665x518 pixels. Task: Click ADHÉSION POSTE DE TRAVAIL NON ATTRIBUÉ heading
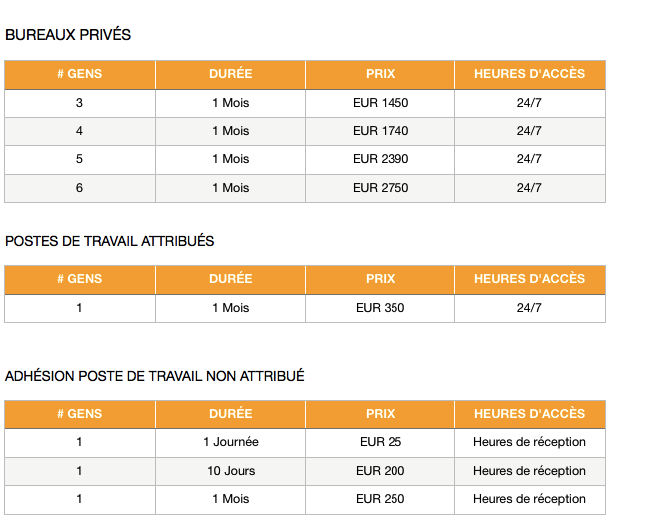pyautogui.click(x=155, y=376)
